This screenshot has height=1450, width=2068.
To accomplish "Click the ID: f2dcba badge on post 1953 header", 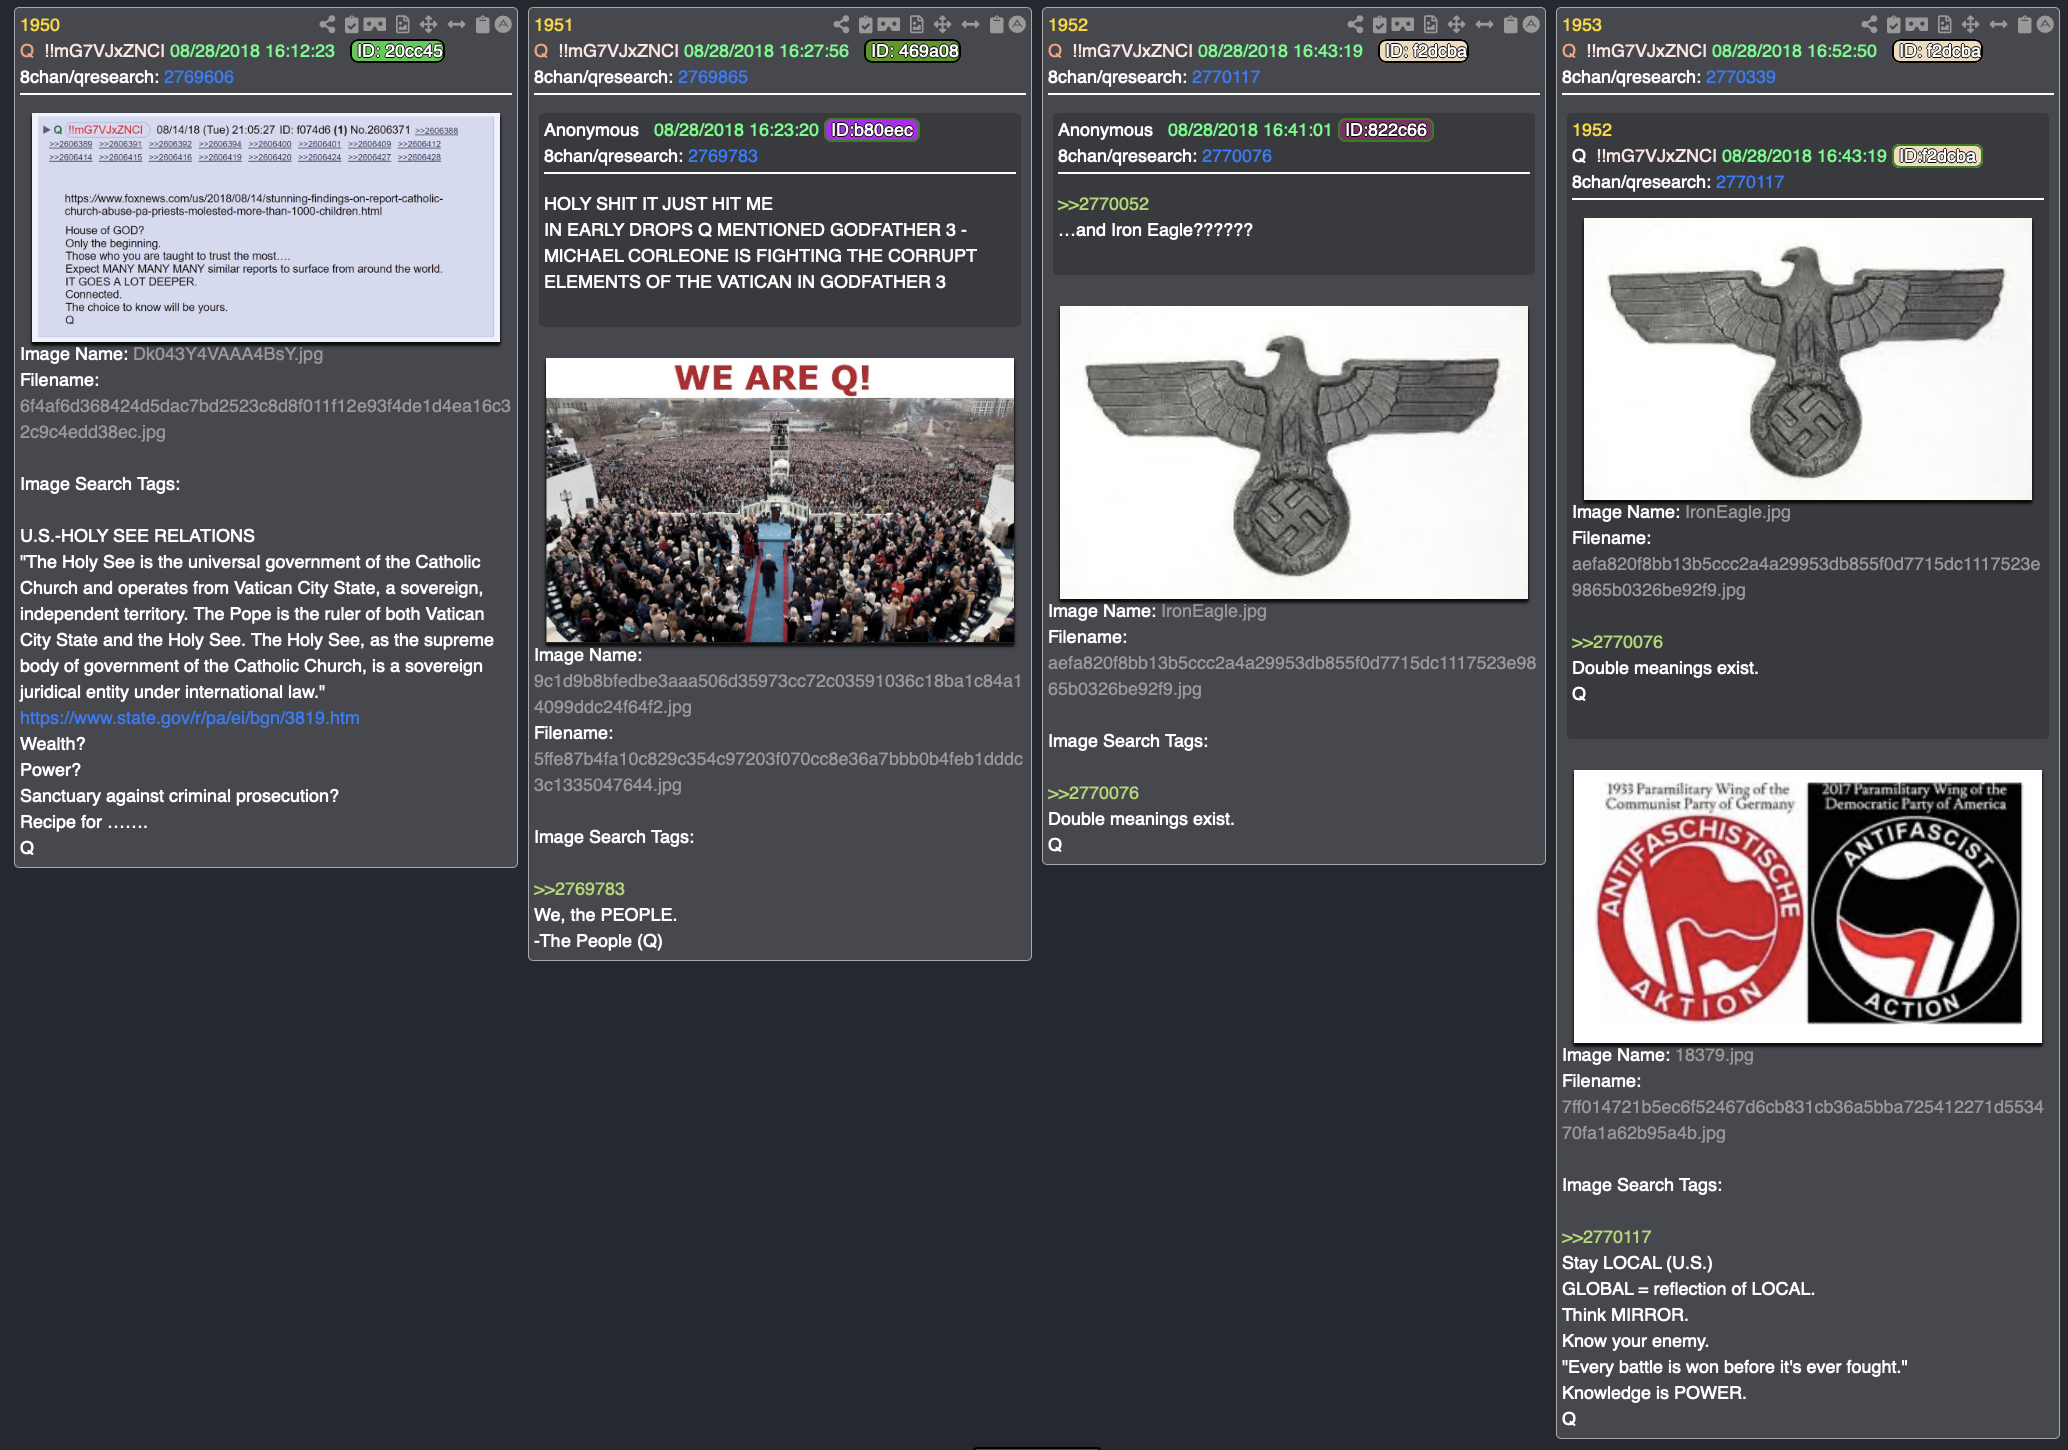I will pos(1938,51).
